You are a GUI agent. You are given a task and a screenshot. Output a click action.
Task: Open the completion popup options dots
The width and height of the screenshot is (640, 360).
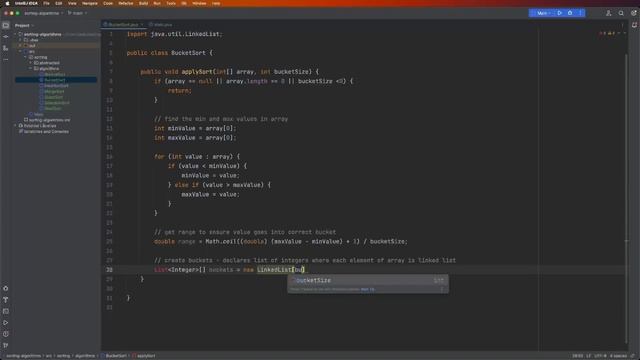442,289
